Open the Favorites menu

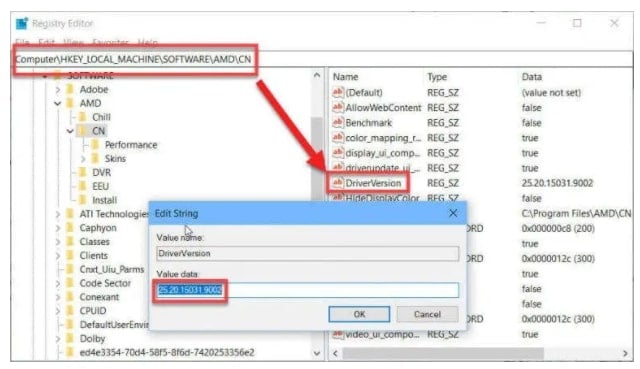(111, 42)
